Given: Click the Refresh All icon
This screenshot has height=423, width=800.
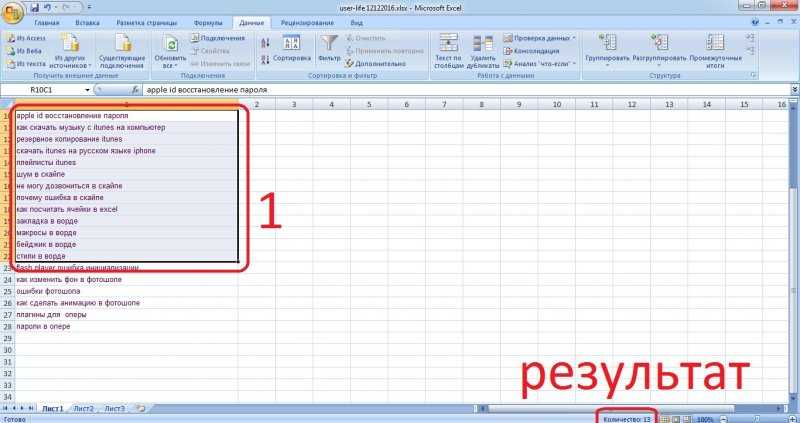Looking at the screenshot, I should [172, 44].
